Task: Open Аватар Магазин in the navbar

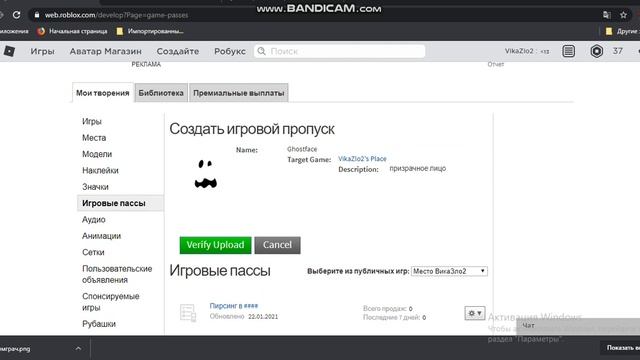Action: 105,51
